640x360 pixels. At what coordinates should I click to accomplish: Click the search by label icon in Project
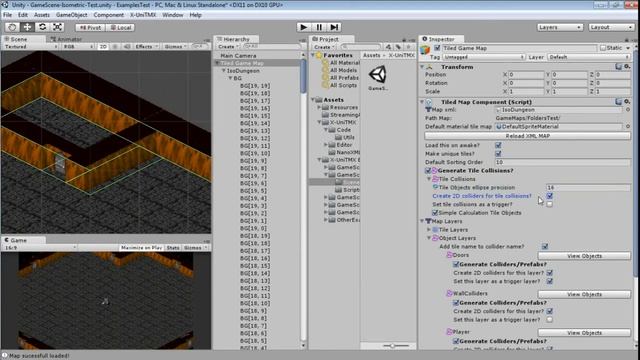click(x=398, y=47)
